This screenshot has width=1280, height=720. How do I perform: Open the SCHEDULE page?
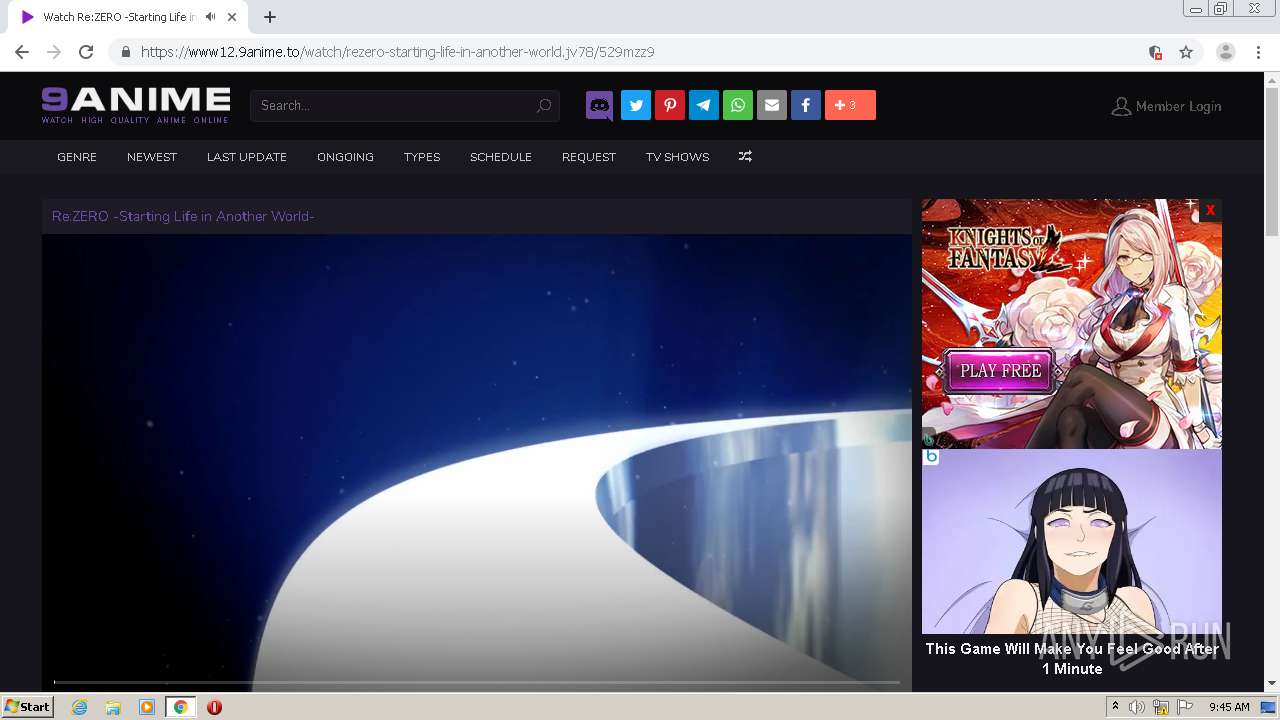pyautogui.click(x=501, y=157)
